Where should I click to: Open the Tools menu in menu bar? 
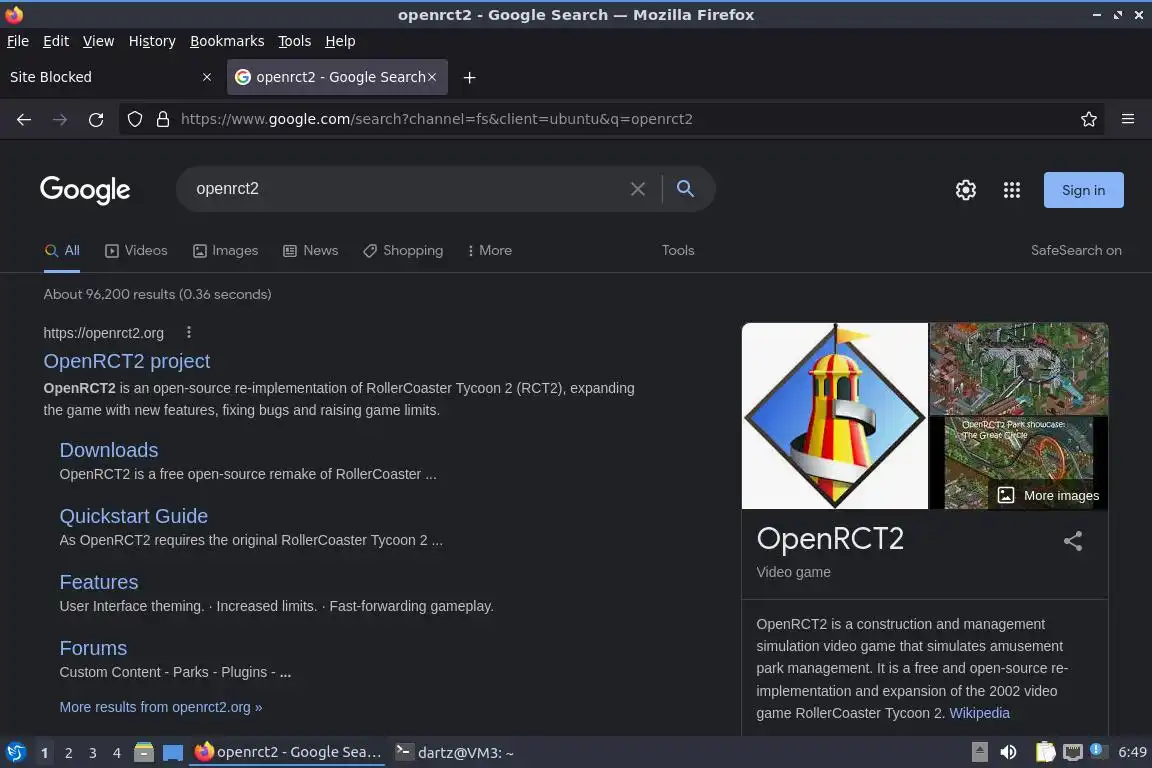pos(295,41)
